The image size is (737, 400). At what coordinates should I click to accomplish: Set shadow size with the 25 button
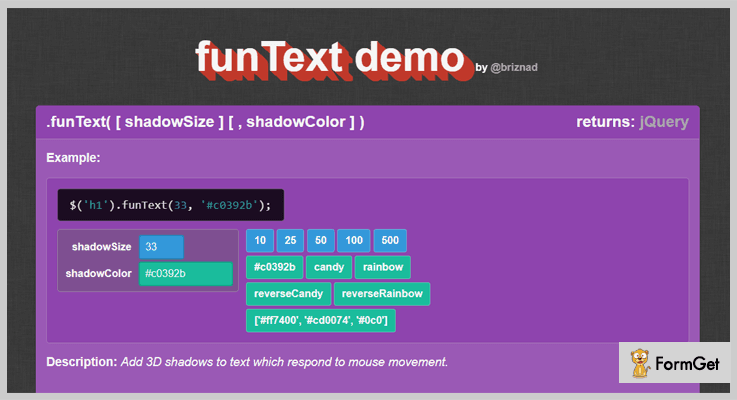290,241
